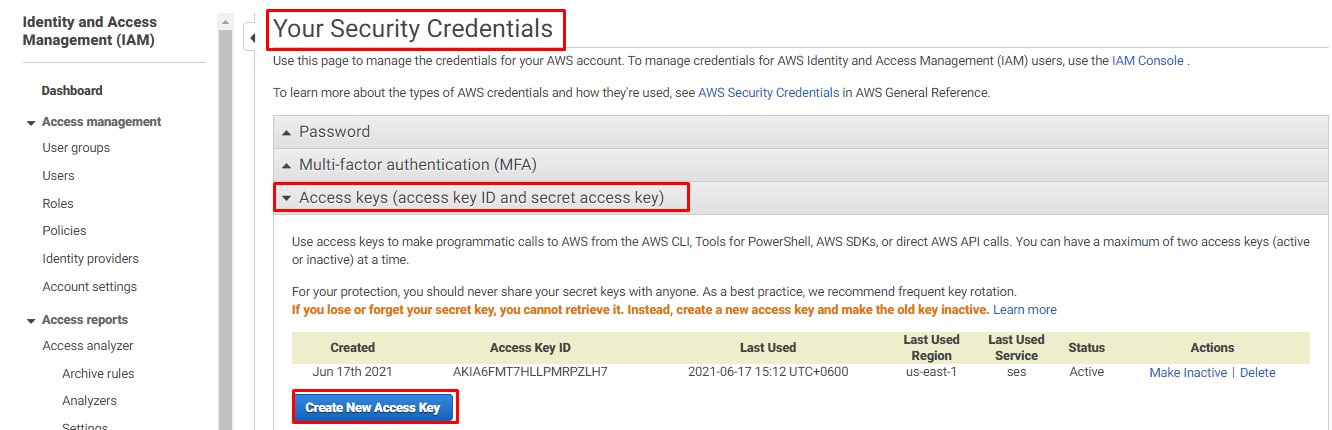Collapse the IAM sidebar with arrow handle
This screenshot has width=1332, height=430.
[252, 38]
